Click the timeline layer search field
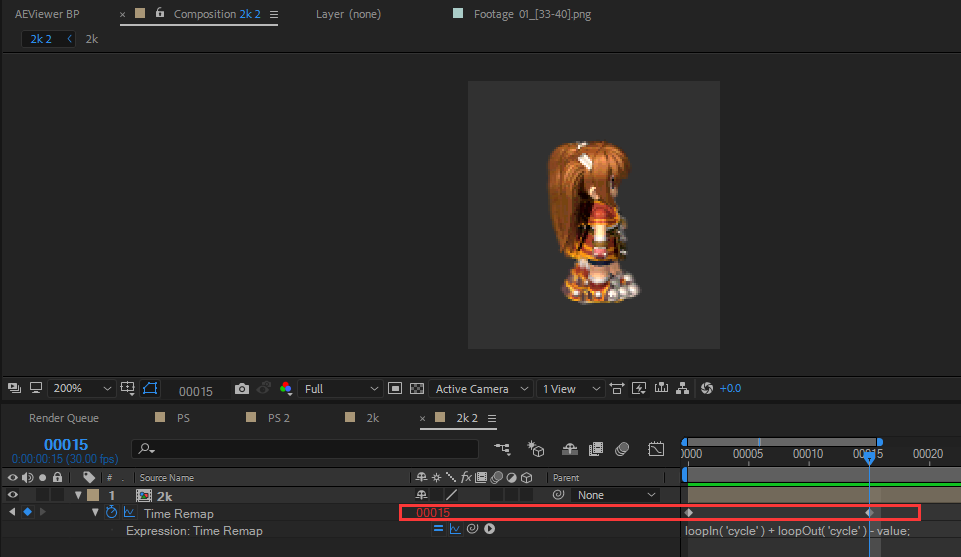Image resolution: width=961 pixels, height=557 pixels. (x=305, y=449)
